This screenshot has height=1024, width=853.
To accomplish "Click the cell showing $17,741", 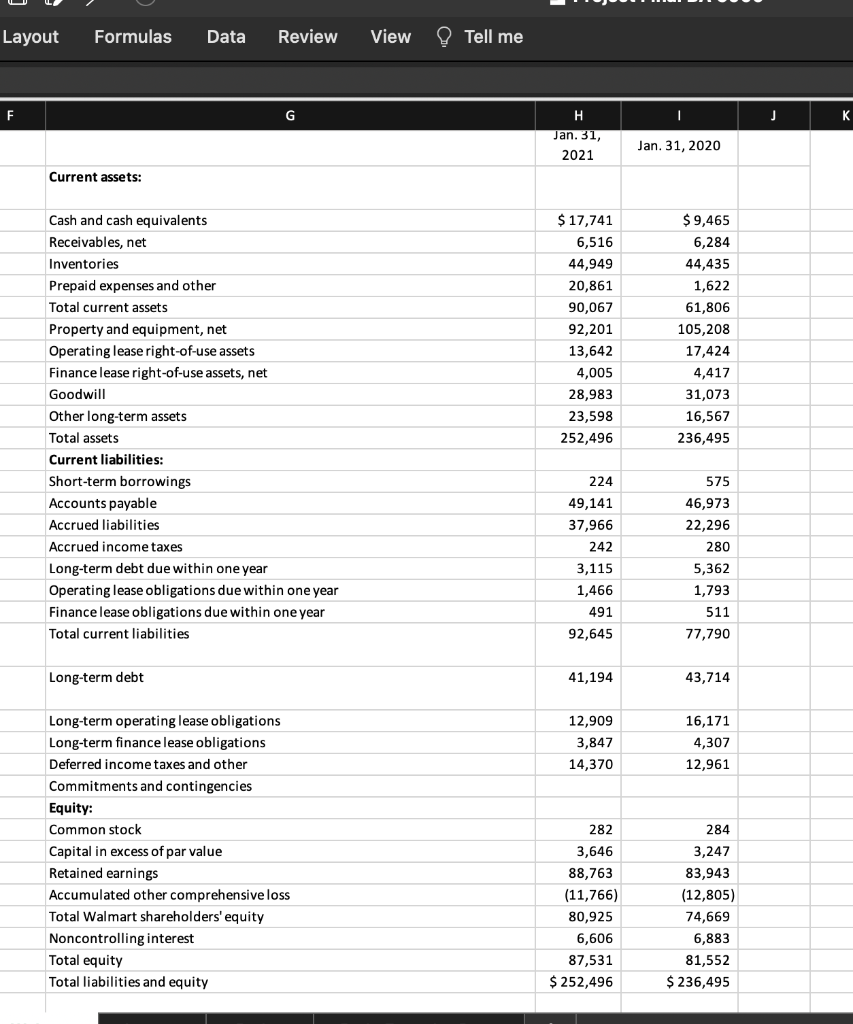I will [x=578, y=220].
